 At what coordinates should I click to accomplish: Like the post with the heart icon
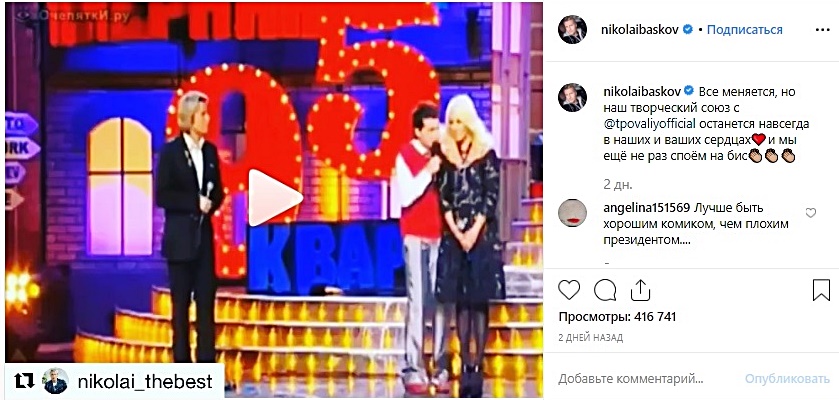[x=569, y=290]
